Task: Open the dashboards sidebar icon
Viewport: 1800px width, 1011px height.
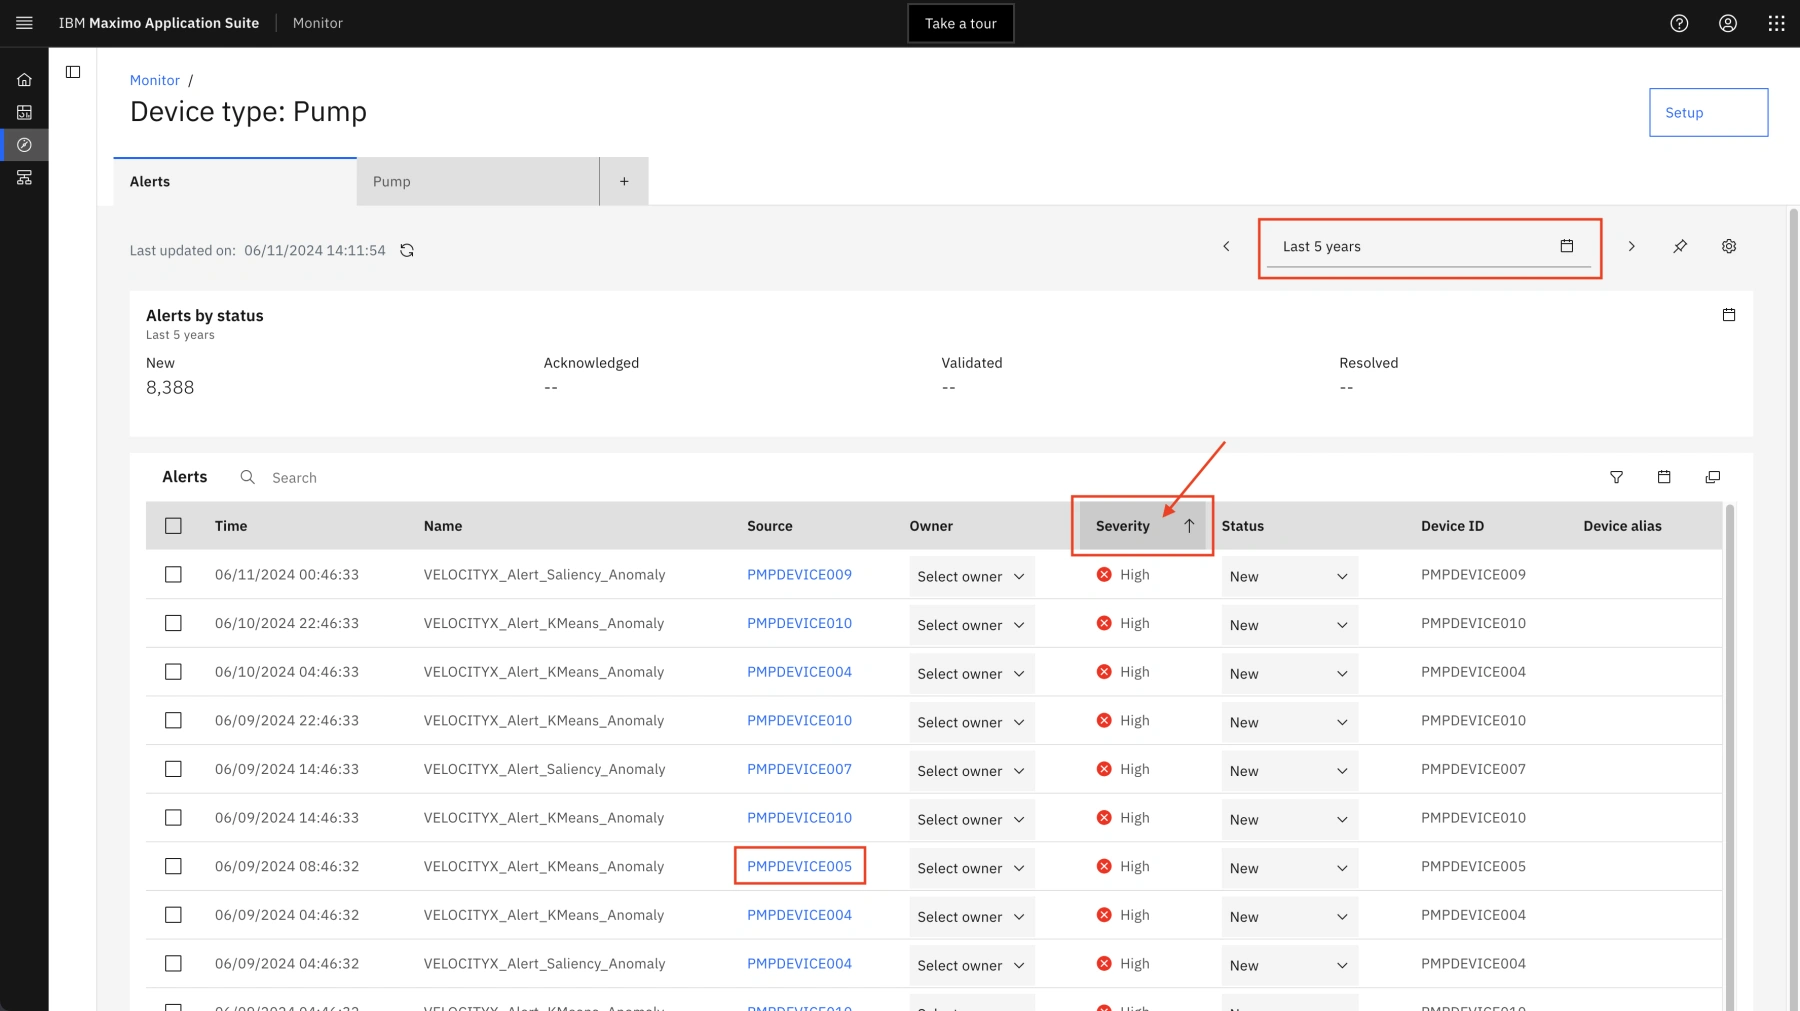Action: point(24,112)
